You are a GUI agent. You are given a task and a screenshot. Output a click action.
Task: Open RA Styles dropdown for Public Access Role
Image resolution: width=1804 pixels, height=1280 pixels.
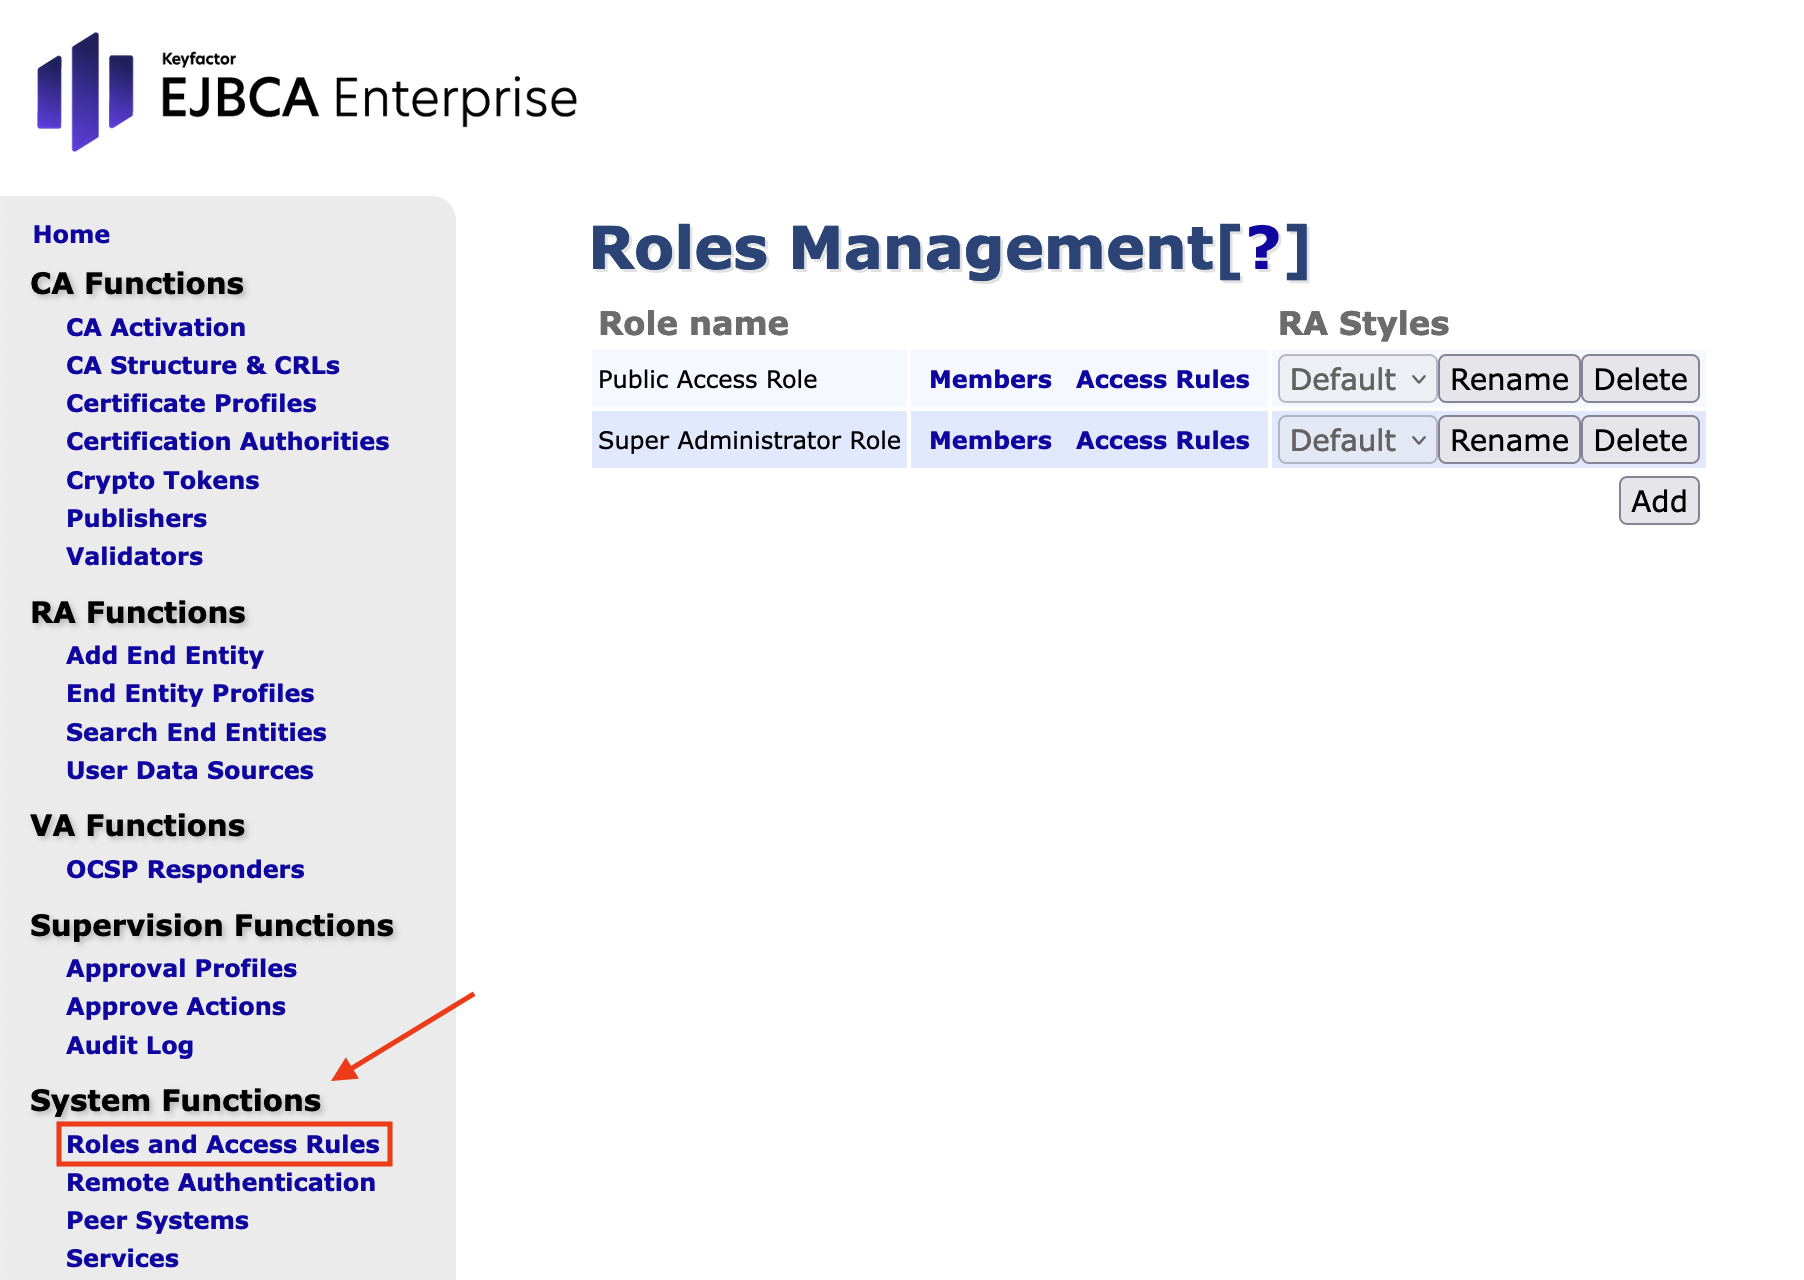coord(1356,380)
